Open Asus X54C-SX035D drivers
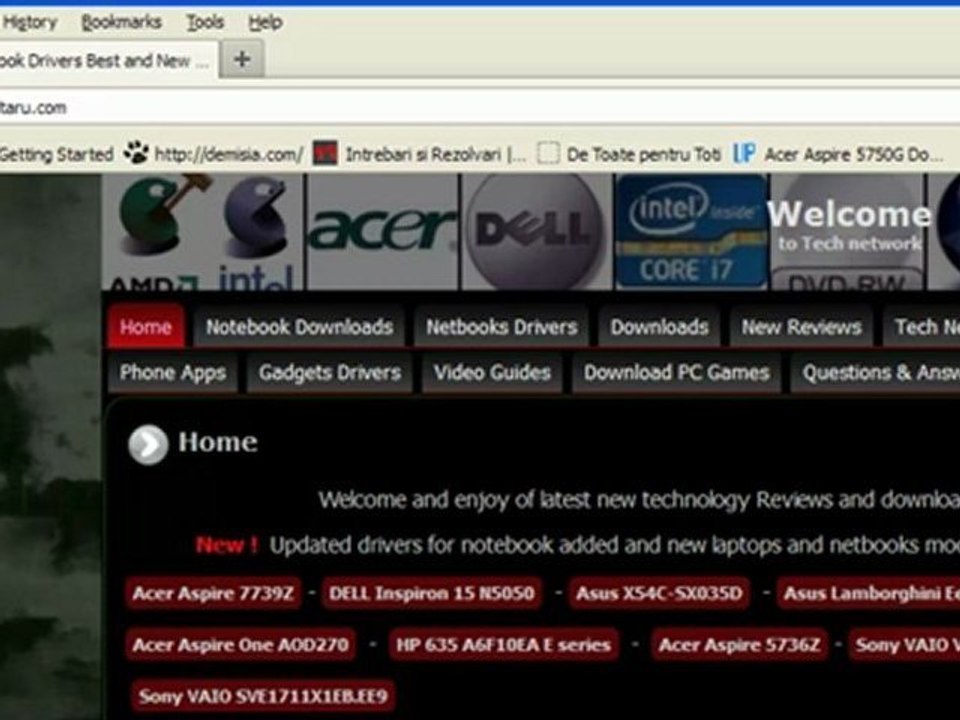Image resolution: width=960 pixels, height=720 pixels. pos(659,593)
